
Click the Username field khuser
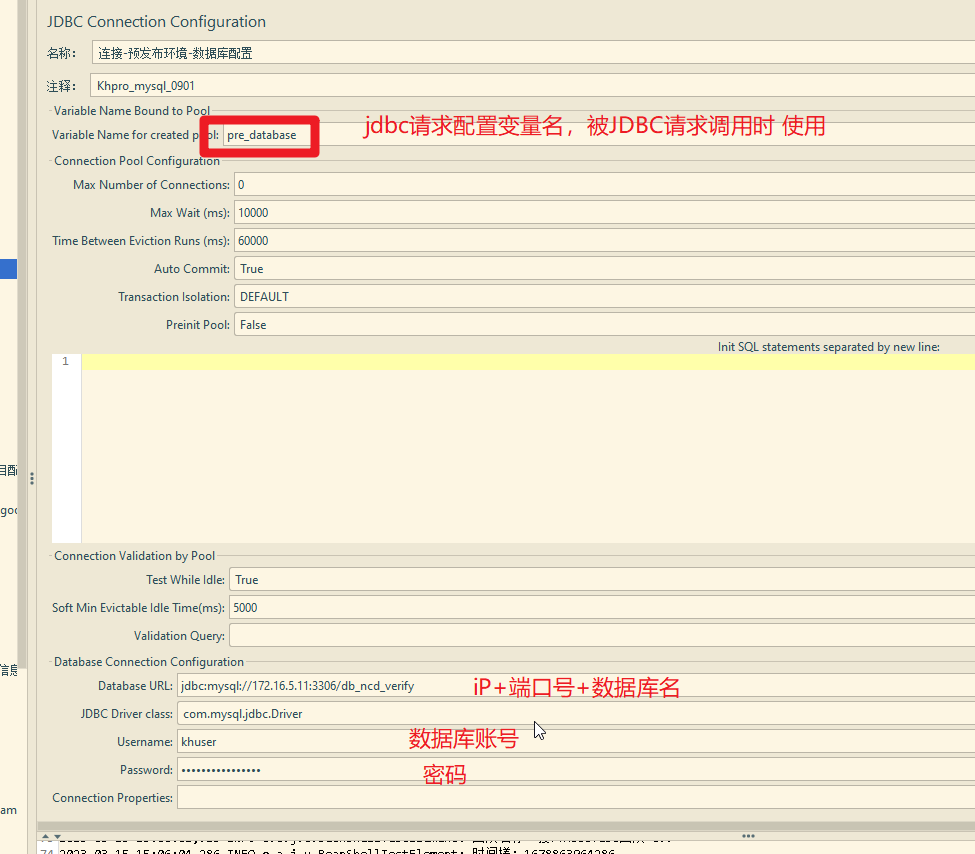tap(576, 741)
